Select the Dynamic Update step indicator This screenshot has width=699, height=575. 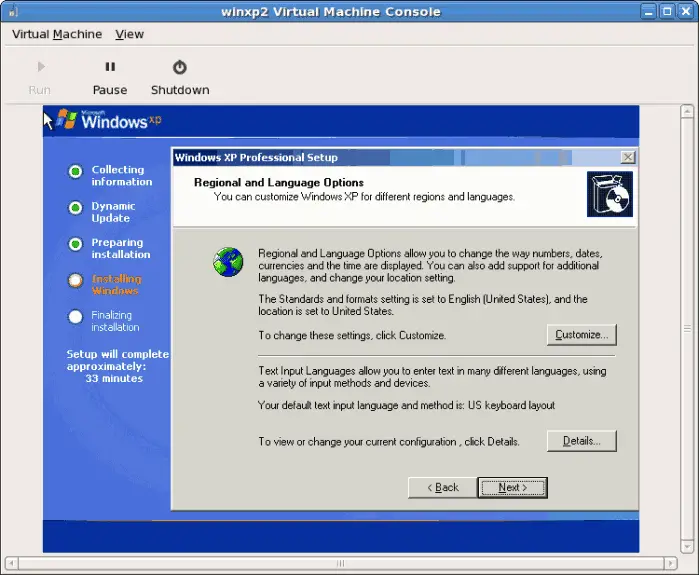pyautogui.click(x=75, y=208)
